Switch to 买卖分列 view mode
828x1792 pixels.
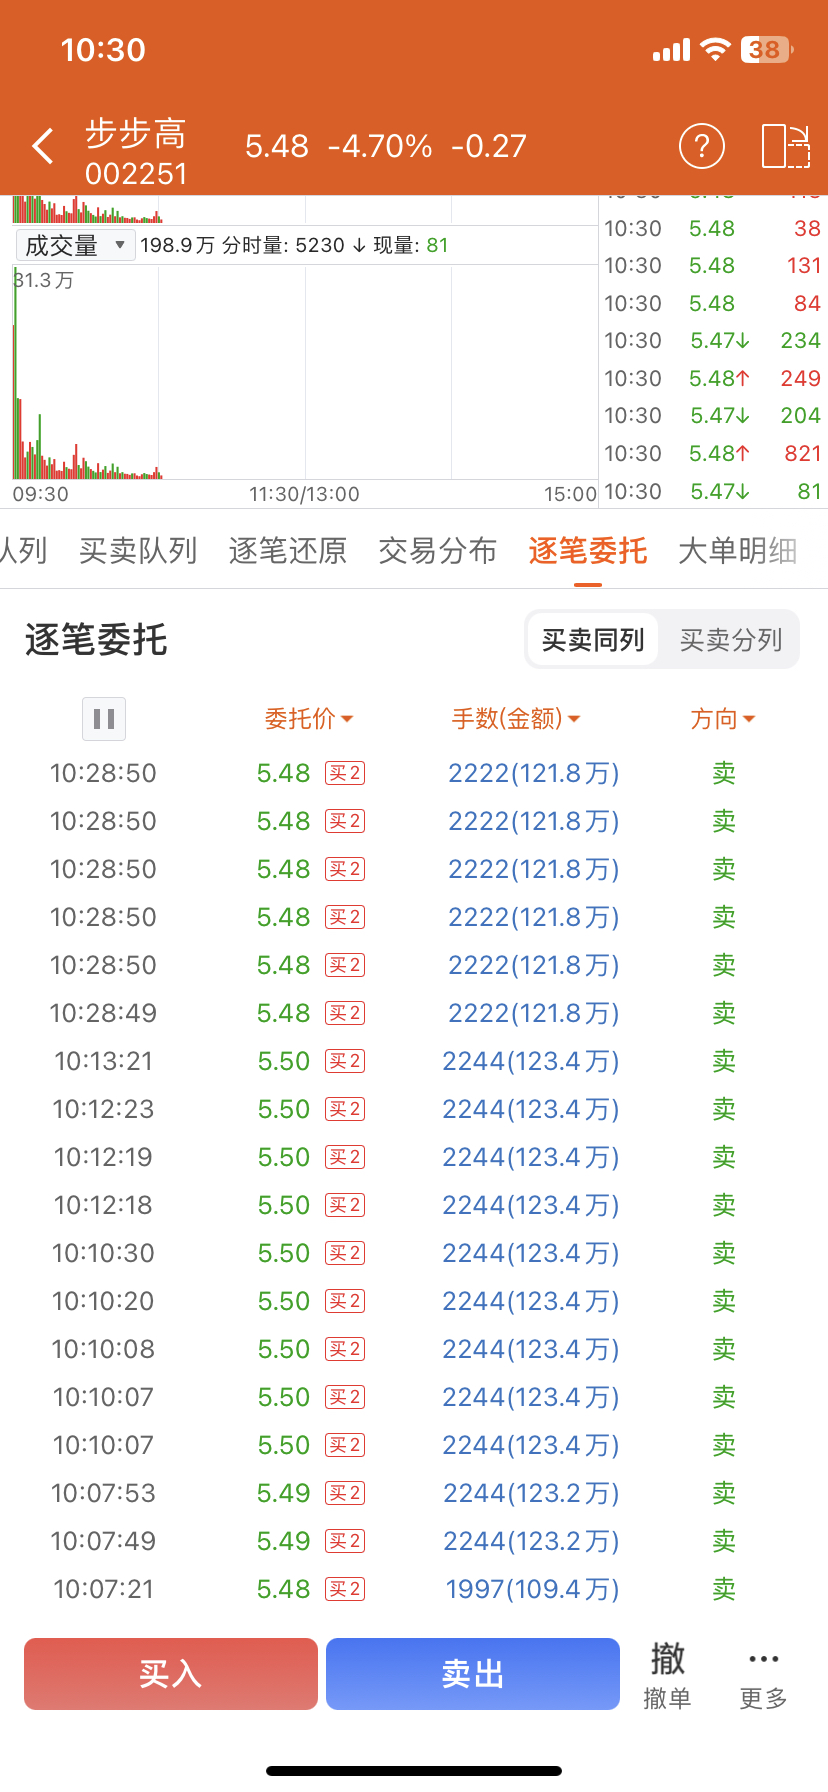(x=730, y=639)
